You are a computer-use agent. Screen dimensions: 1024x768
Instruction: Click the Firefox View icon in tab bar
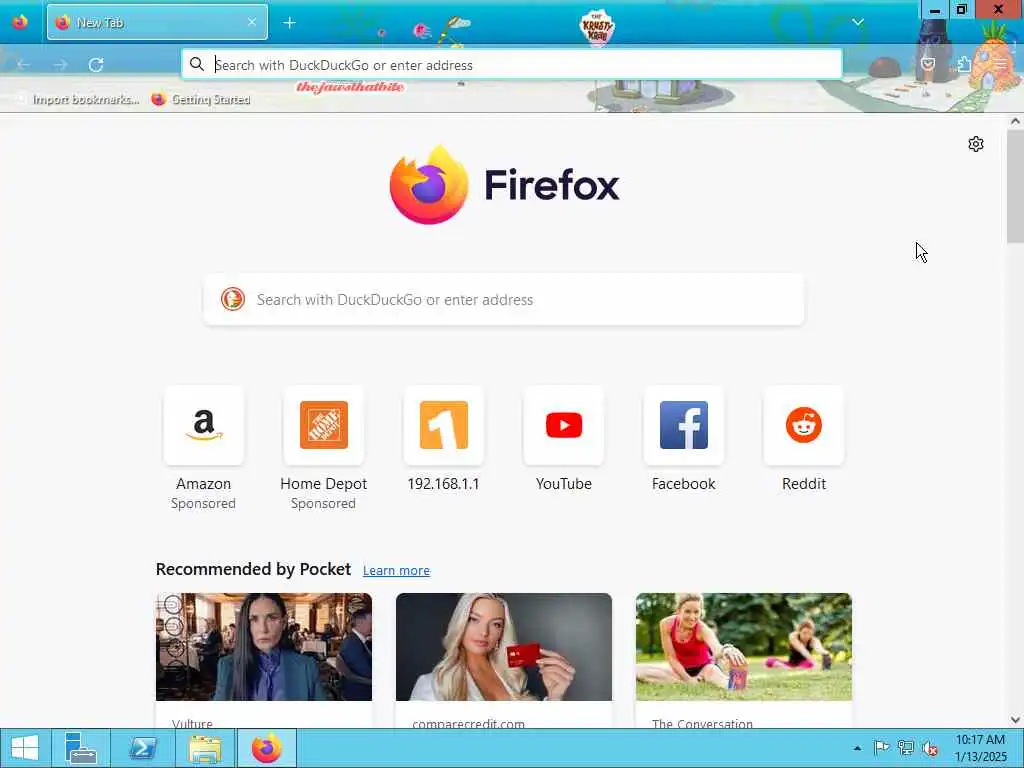(20, 22)
